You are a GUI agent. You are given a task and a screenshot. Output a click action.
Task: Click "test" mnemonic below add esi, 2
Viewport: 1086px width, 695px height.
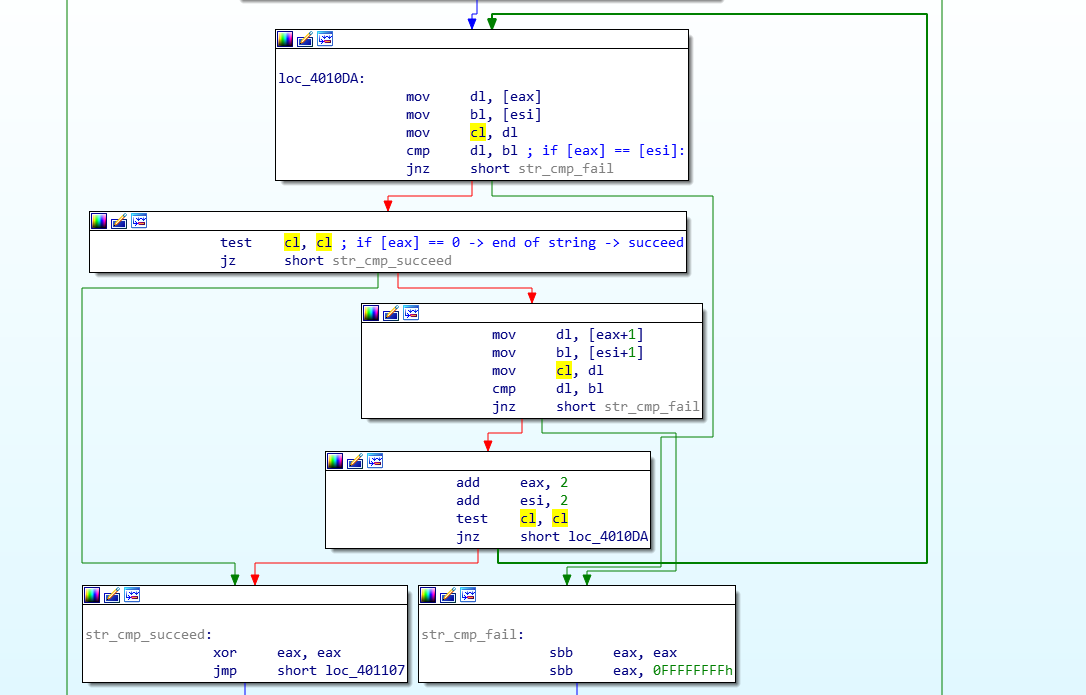[x=472, y=518]
